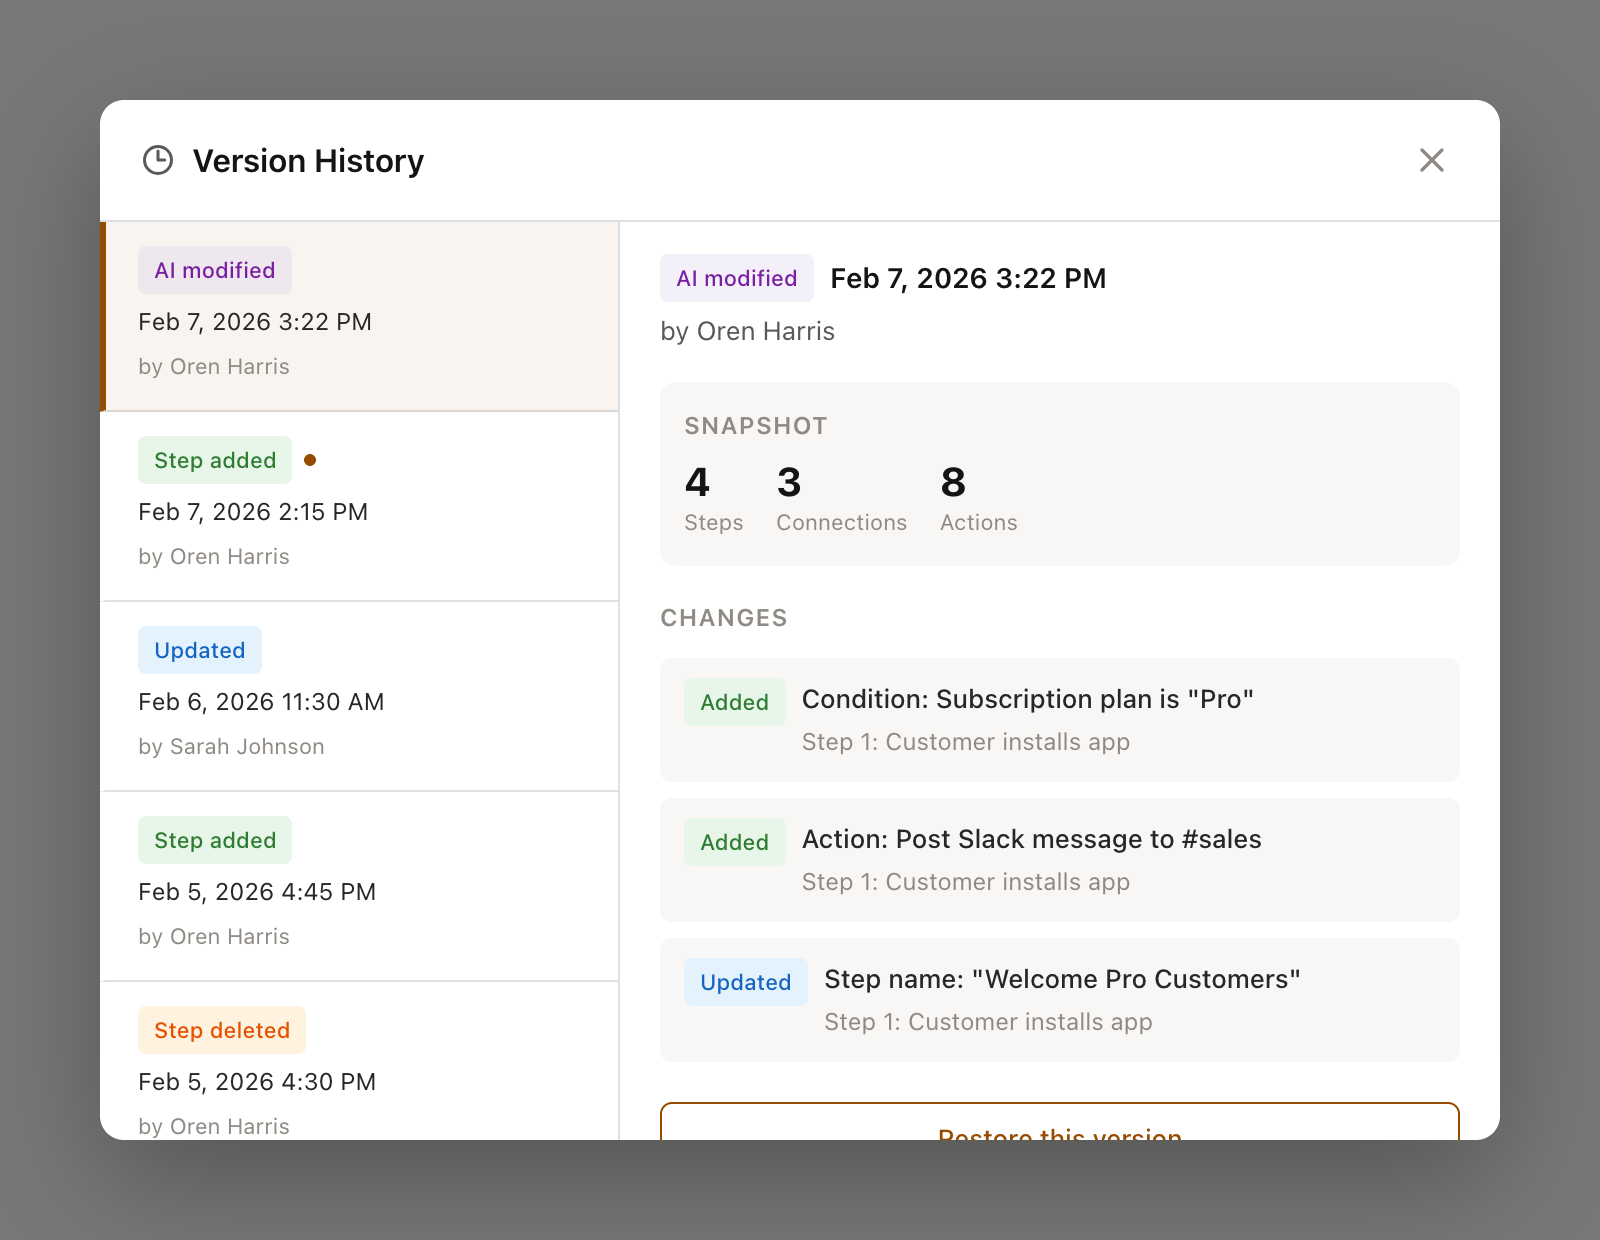Click the purple AI modified badge in sidebar
1600x1240 pixels.
pos(214,269)
